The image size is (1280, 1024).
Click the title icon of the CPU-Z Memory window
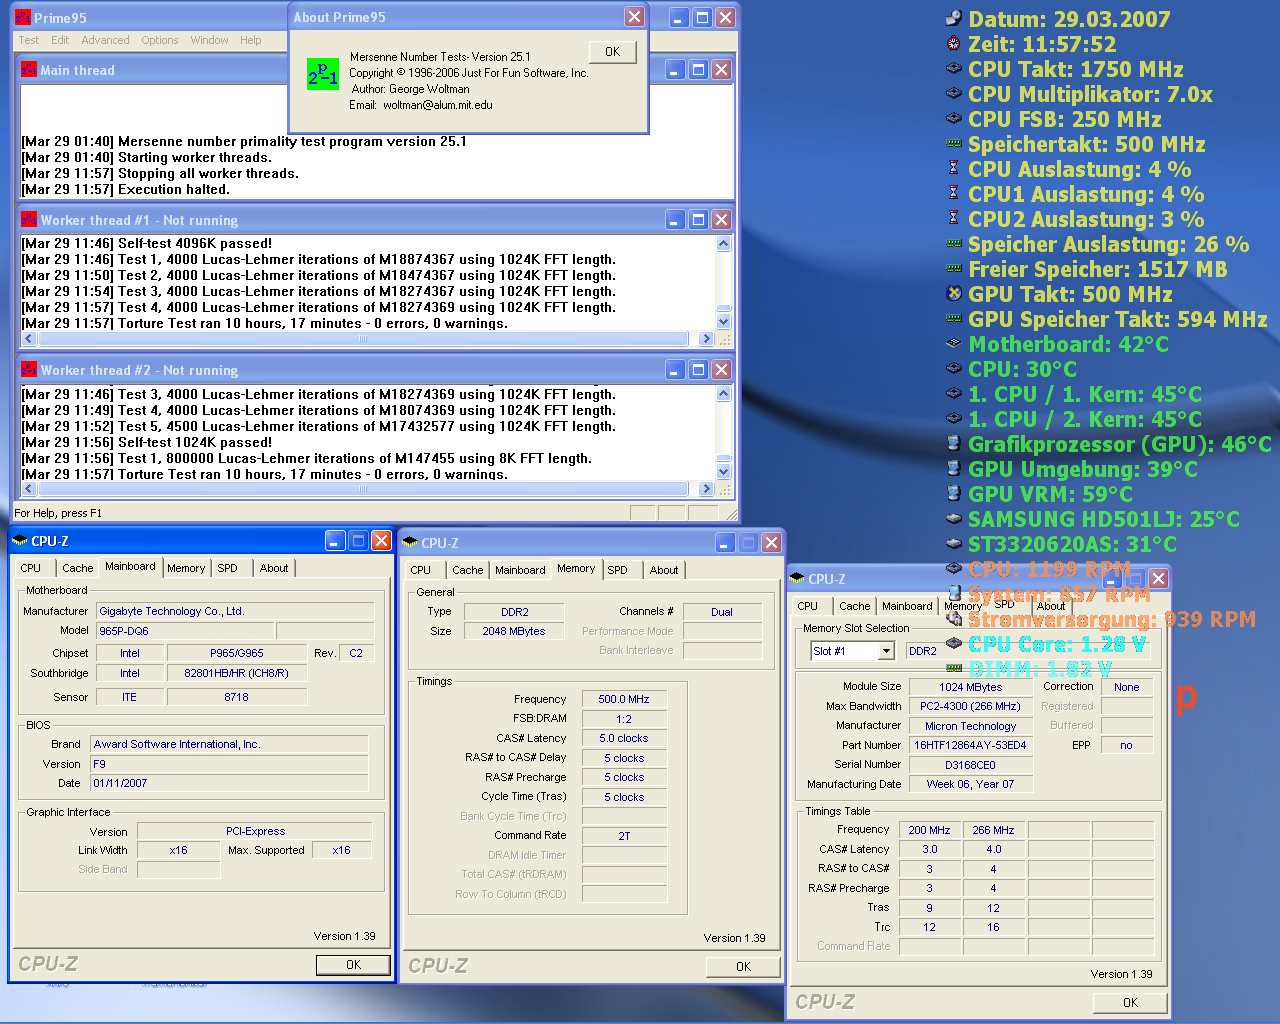[x=409, y=543]
